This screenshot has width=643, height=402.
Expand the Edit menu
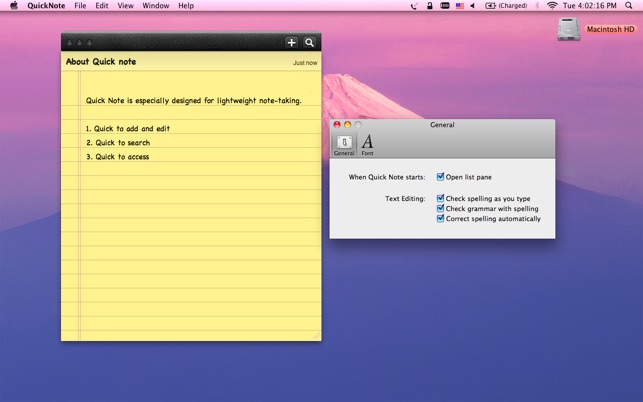(102, 6)
